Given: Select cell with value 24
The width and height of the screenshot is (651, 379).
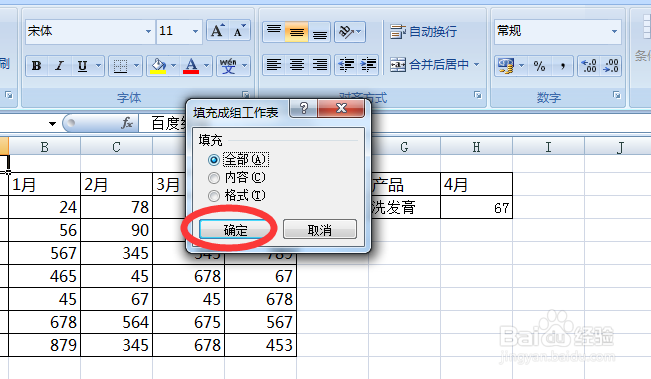Looking at the screenshot, I should pyautogui.click(x=44, y=207).
